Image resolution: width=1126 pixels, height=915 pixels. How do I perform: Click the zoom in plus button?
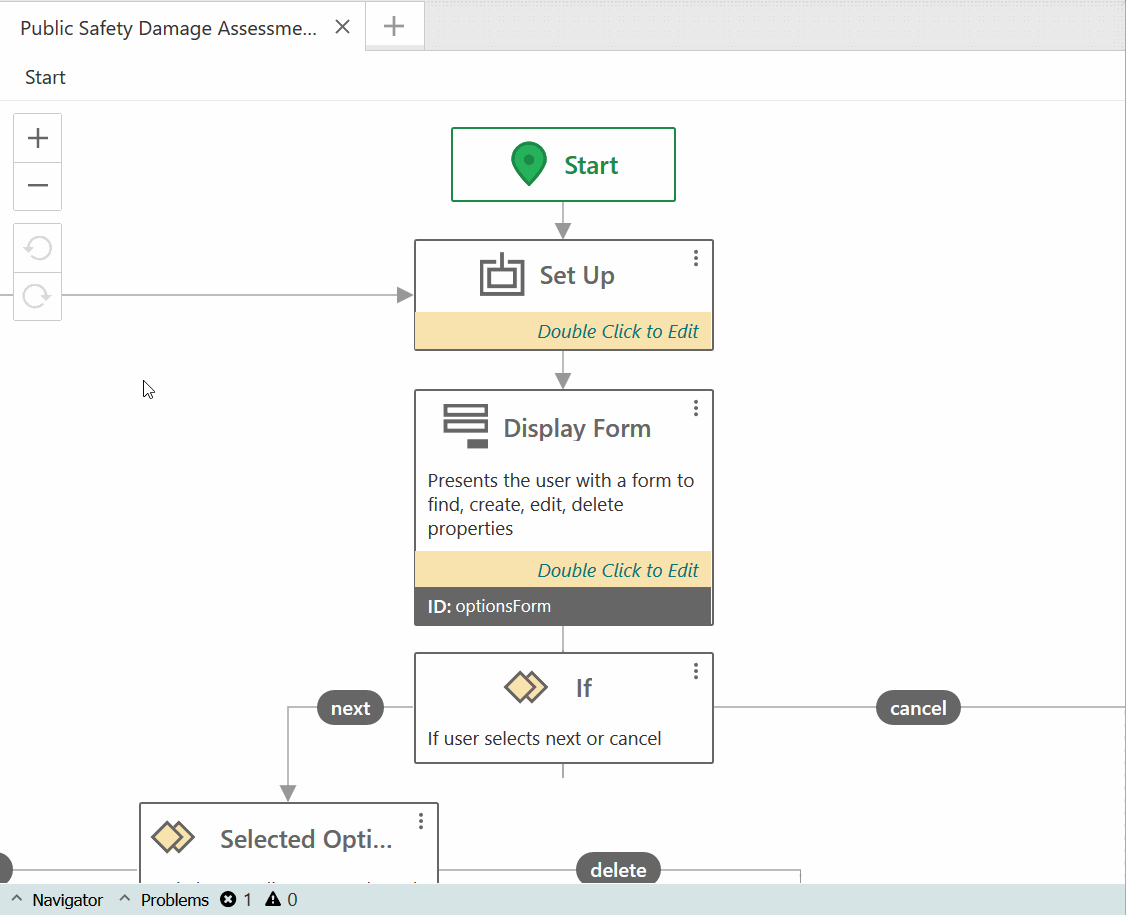coord(38,138)
